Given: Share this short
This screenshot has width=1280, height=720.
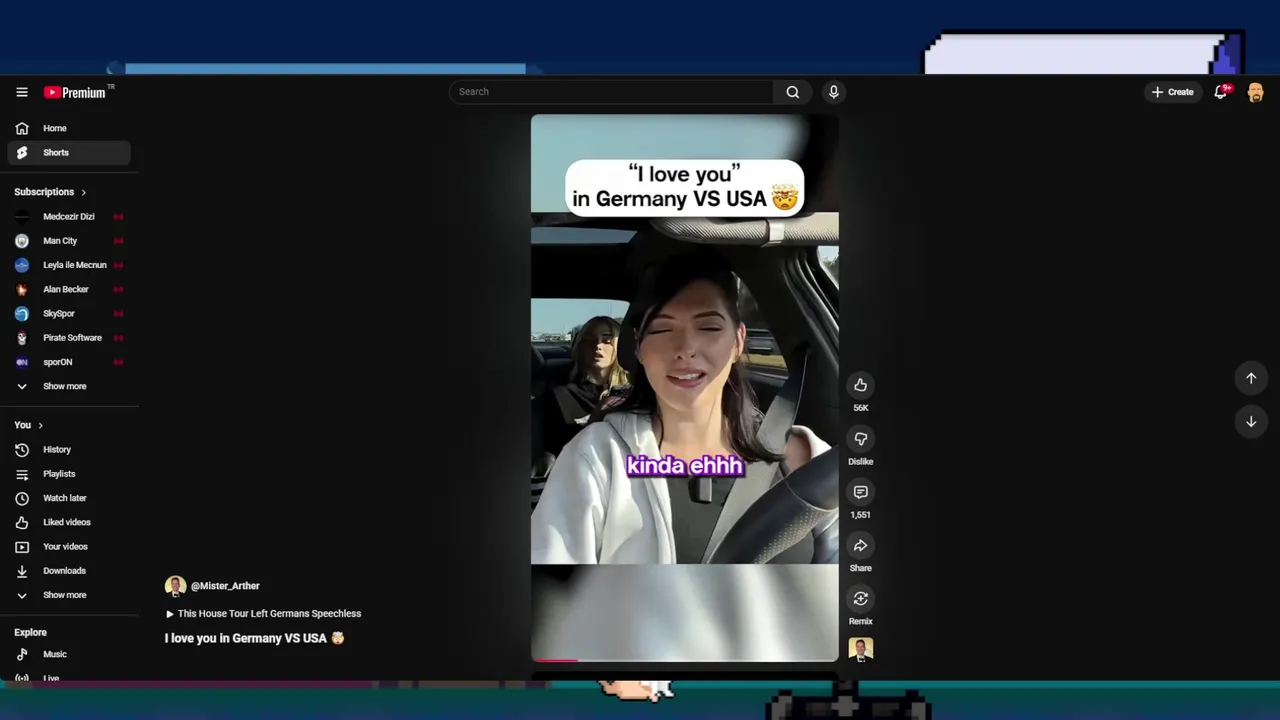Looking at the screenshot, I should tap(860, 545).
